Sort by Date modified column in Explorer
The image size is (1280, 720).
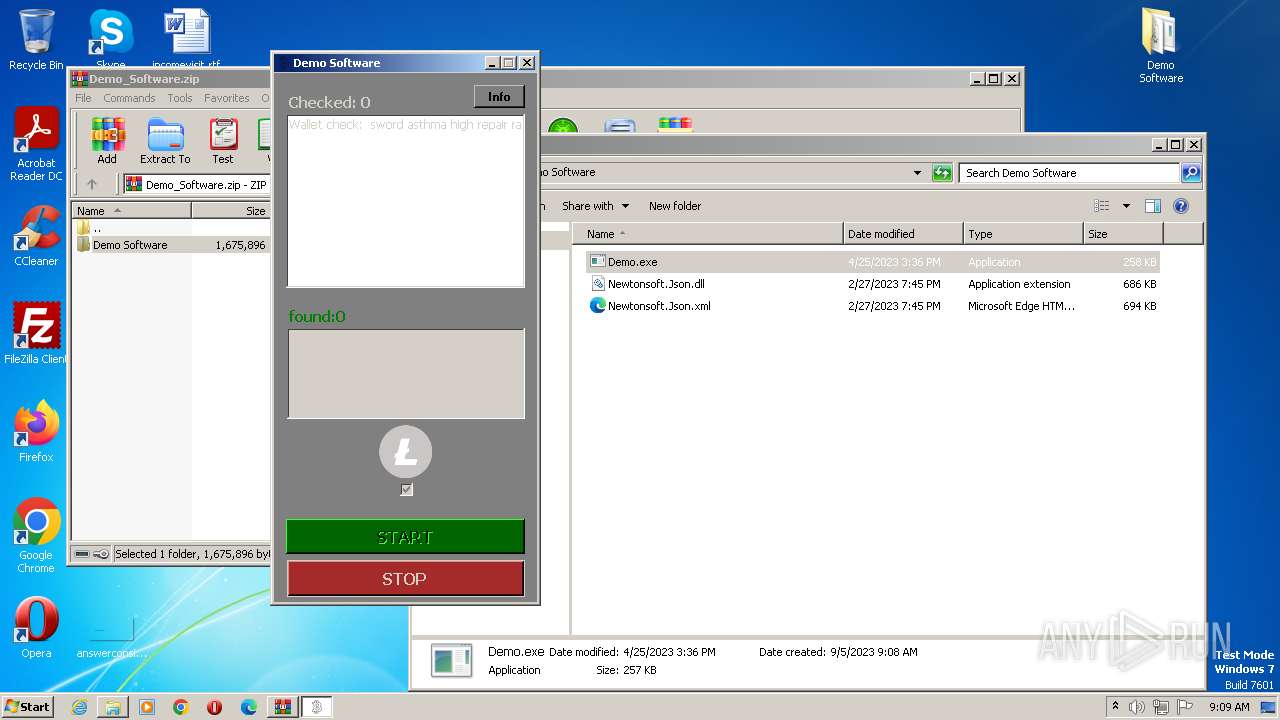coord(903,234)
